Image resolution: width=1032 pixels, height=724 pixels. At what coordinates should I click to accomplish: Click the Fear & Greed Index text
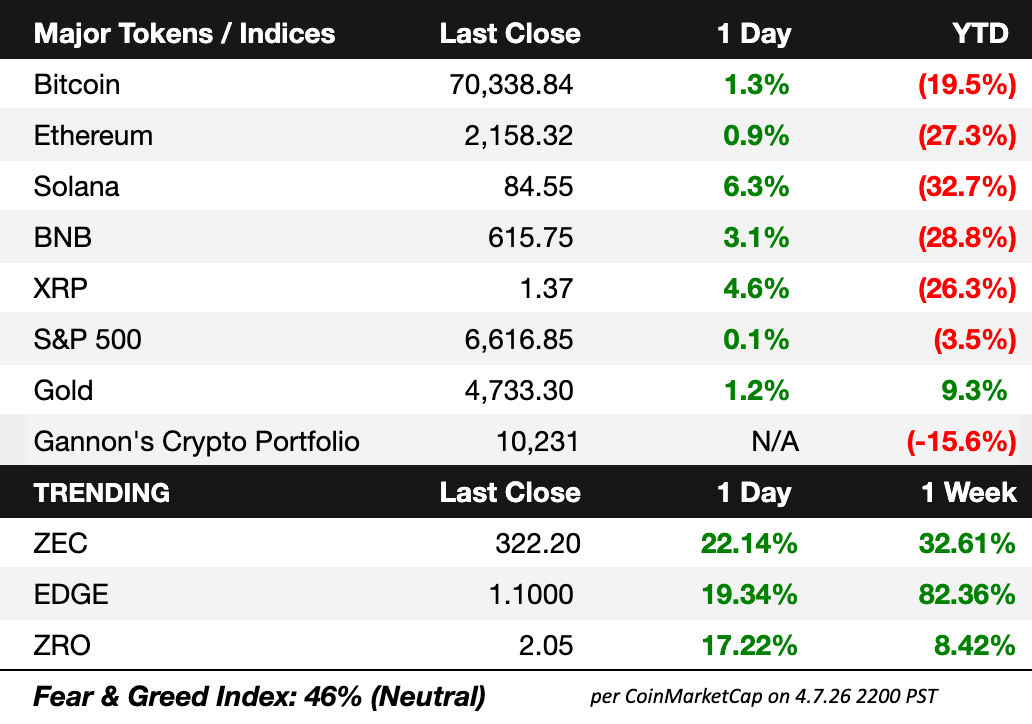(260, 696)
